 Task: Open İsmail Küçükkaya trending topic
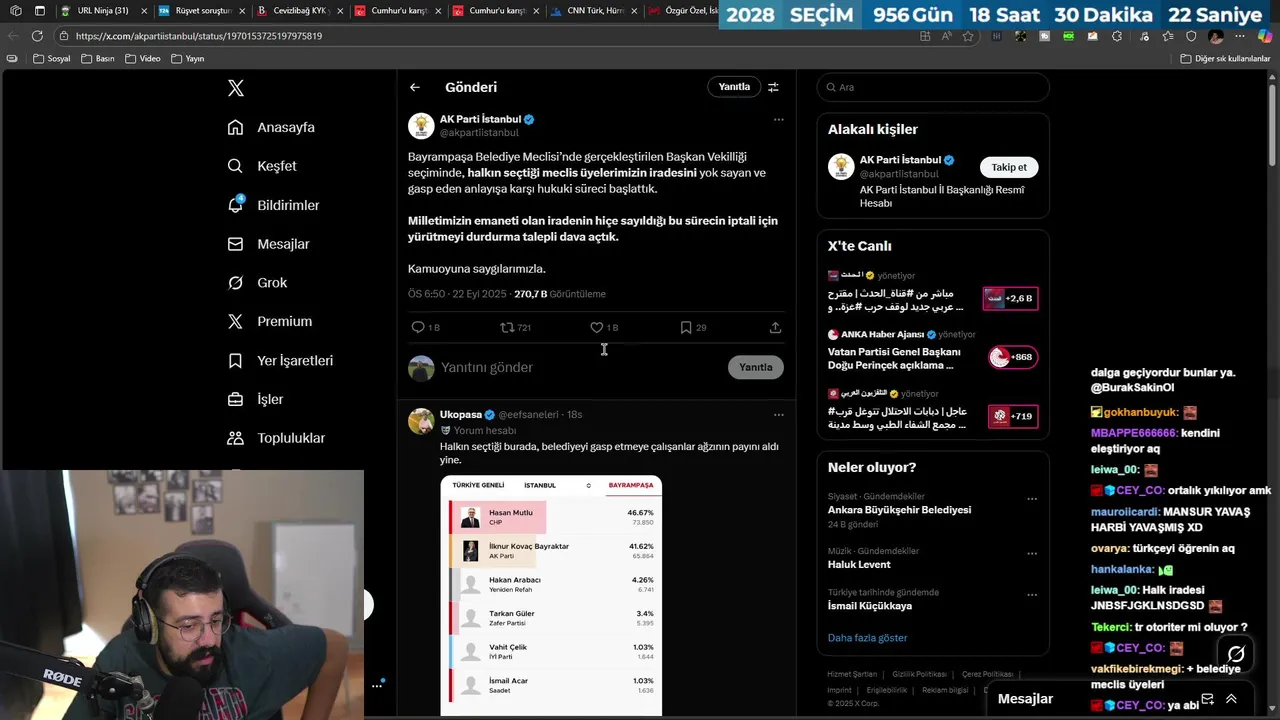[870, 605]
